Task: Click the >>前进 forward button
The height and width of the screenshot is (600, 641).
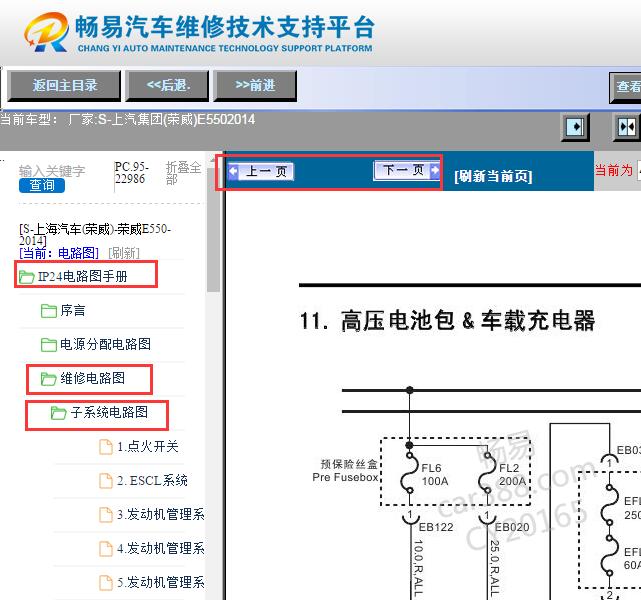Action: click(255, 85)
